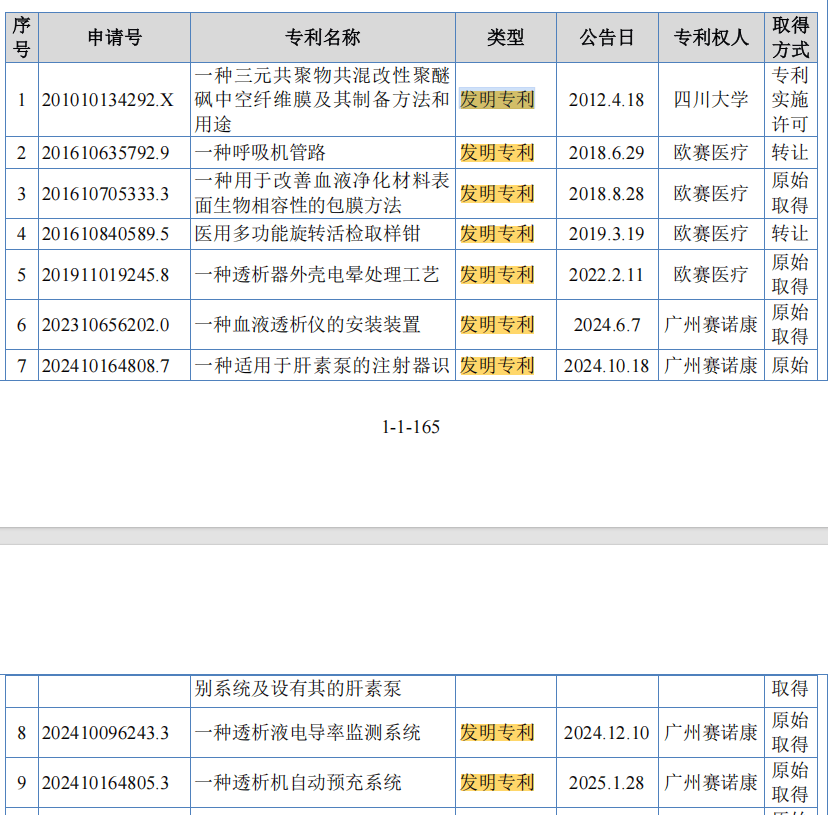Select date 2018.8.28 in row 3
This screenshot has width=828, height=815.
tap(606, 194)
